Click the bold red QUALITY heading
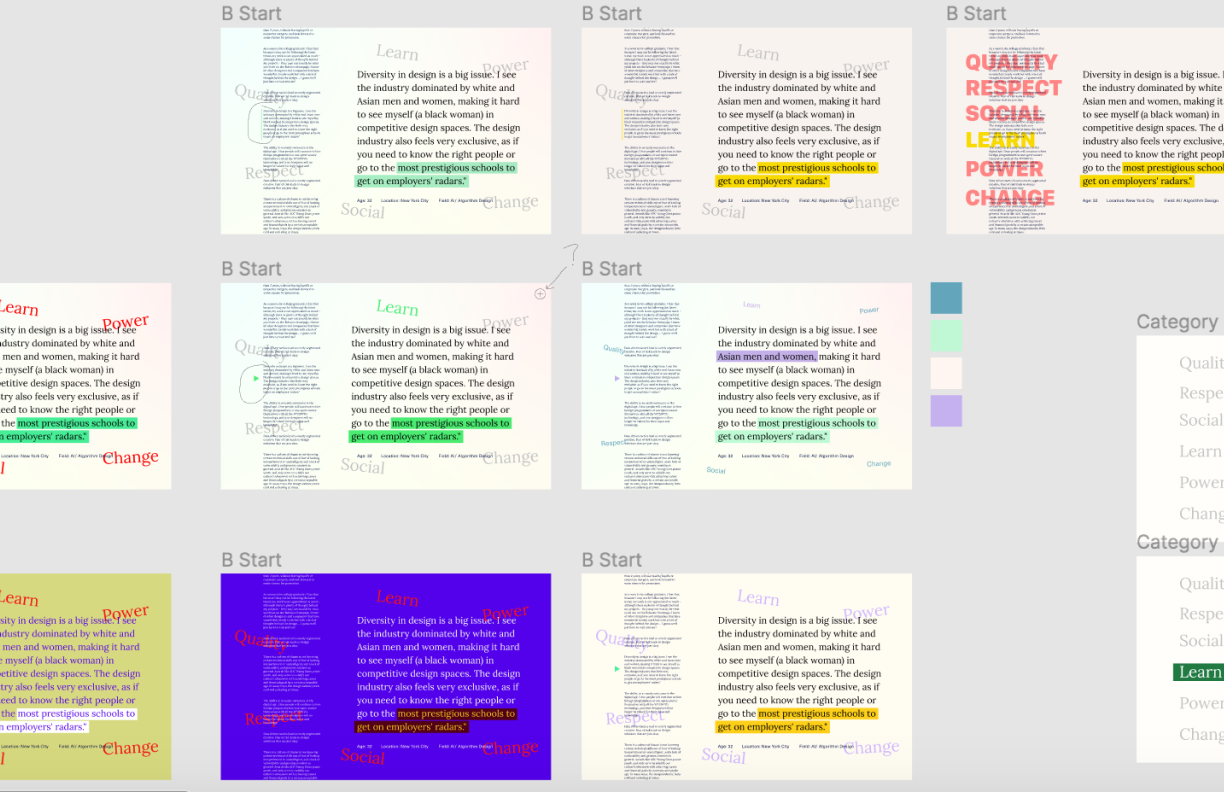This screenshot has width=1224, height=792. coord(1011,63)
